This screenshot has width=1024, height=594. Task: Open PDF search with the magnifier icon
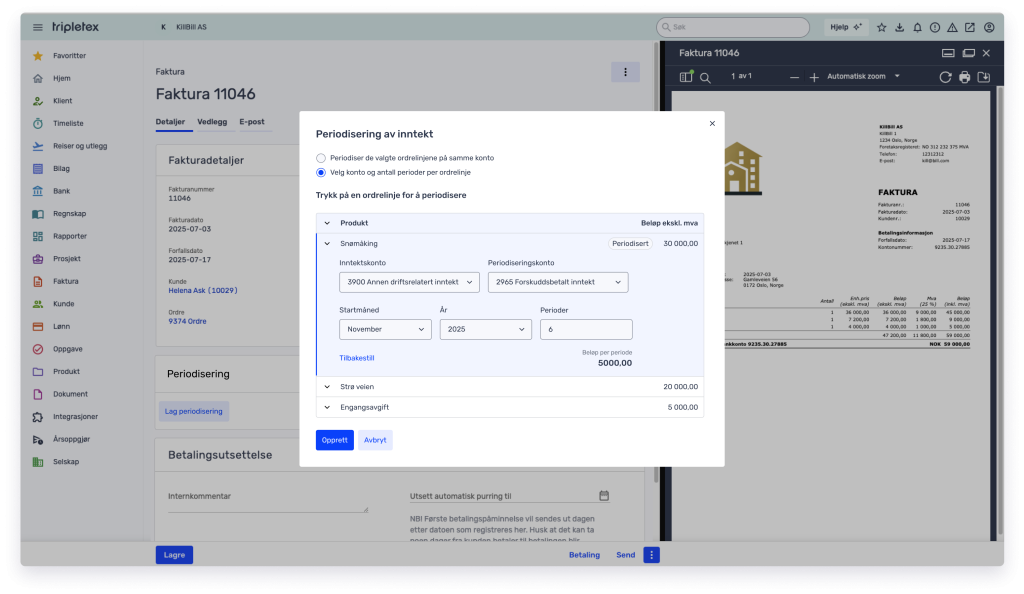coord(706,76)
